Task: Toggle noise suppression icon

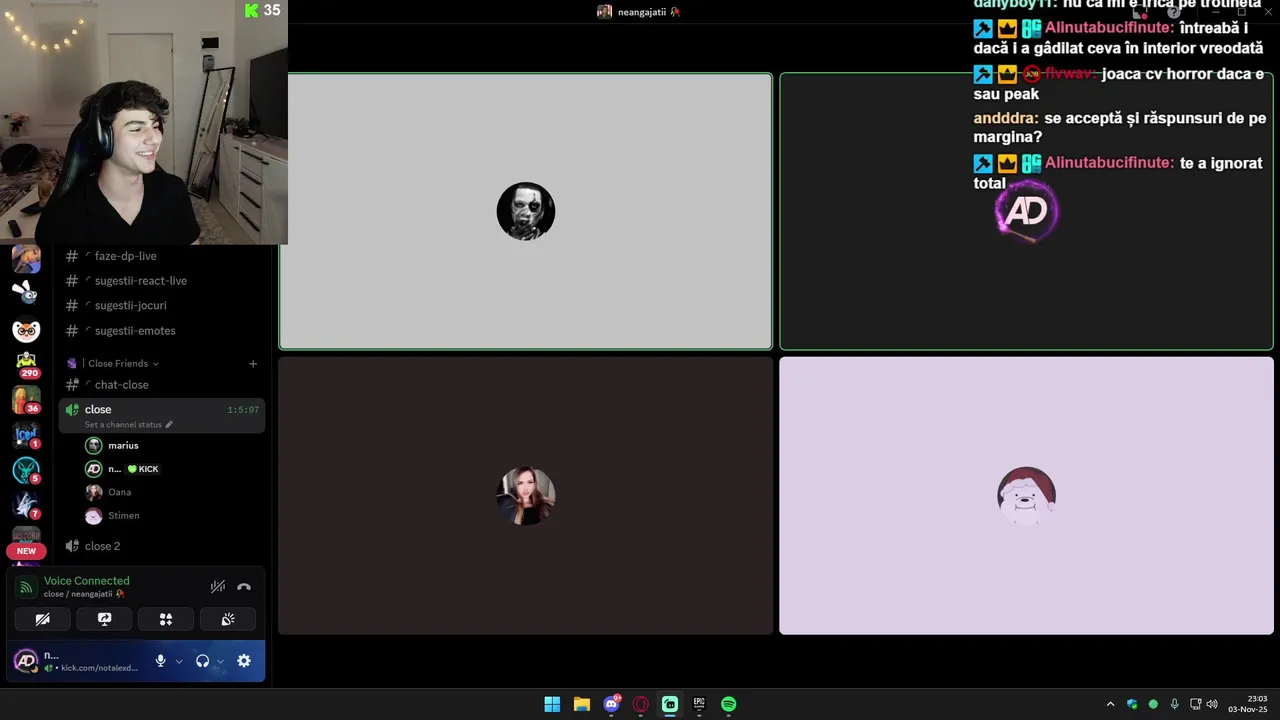Action: (x=217, y=587)
